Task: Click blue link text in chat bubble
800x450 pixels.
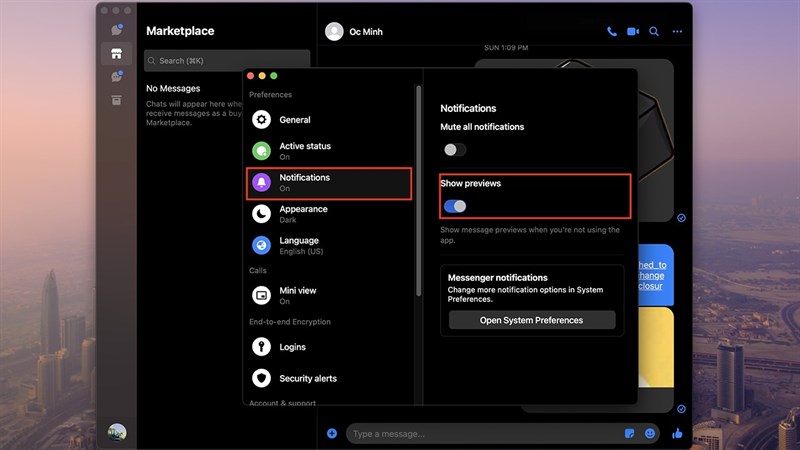Action: coord(652,276)
